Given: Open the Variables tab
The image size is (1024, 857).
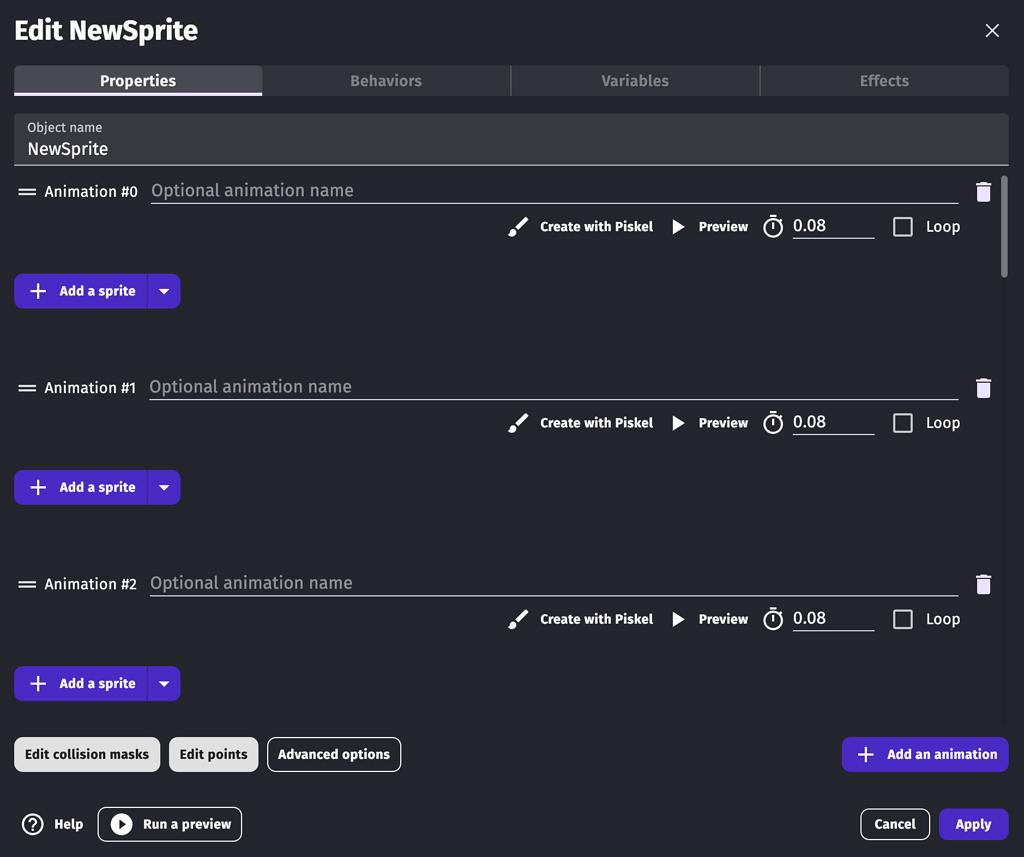Looking at the screenshot, I should point(635,81).
